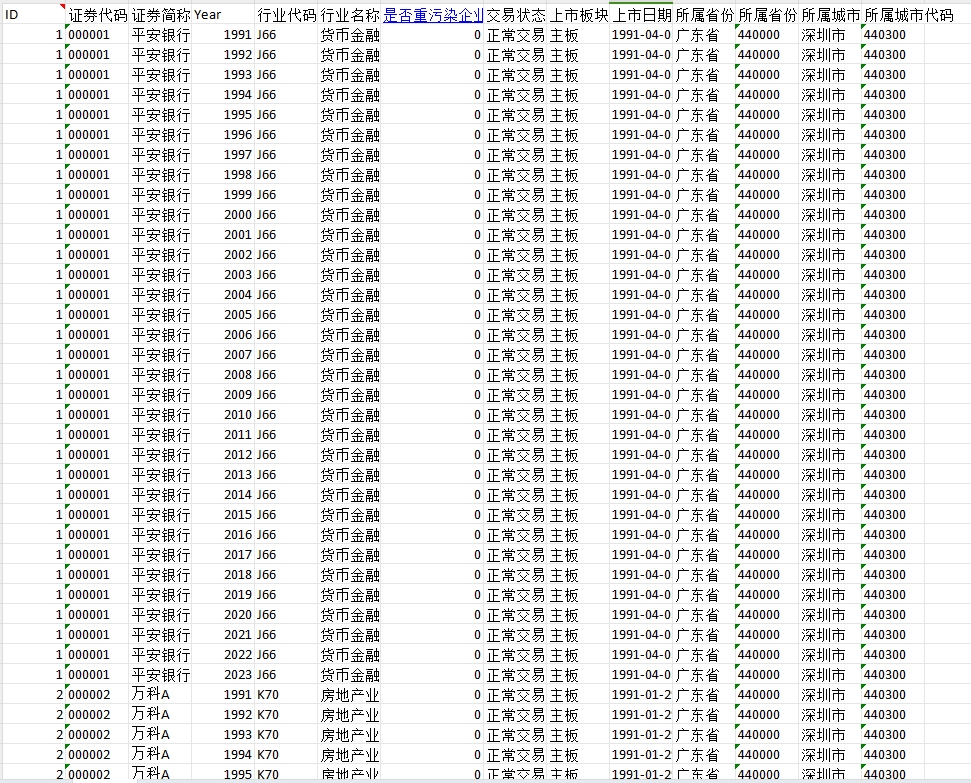Select the 深圳市 cell in the 2009 row
Image resolution: width=971 pixels, height=783 pixels.
tap(830, 395)
